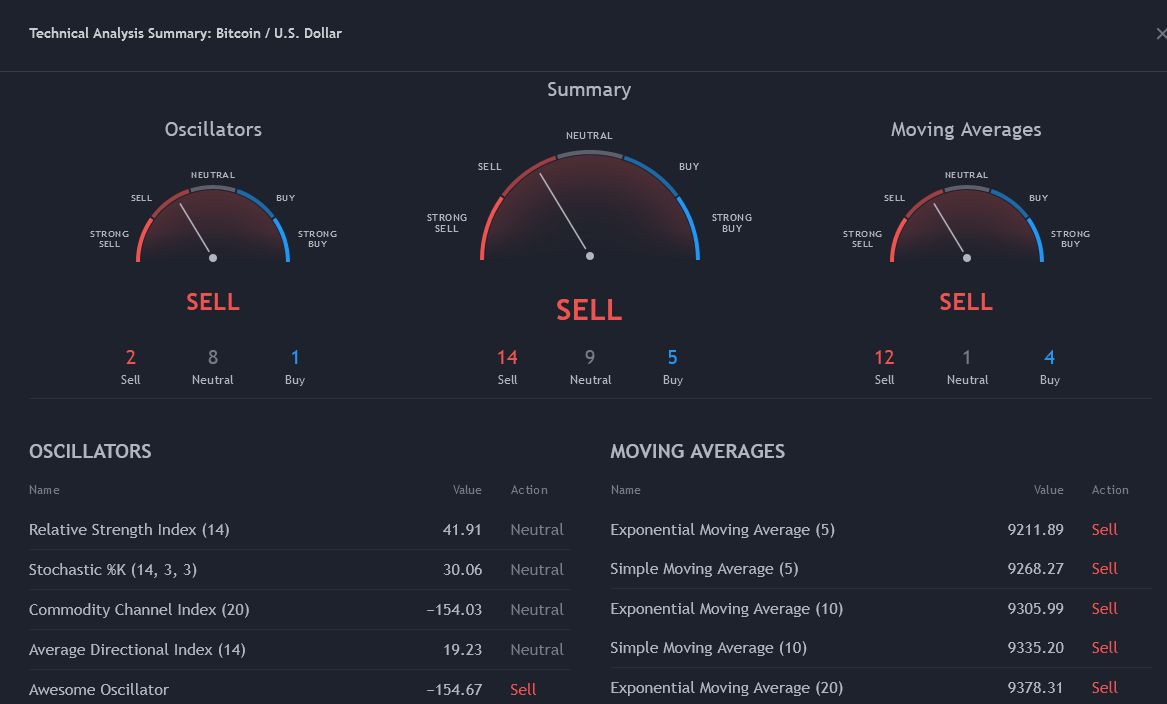Select the Oscillators Sell count of 2
The width and height of the screenshot is (1167, 704).
130,357
